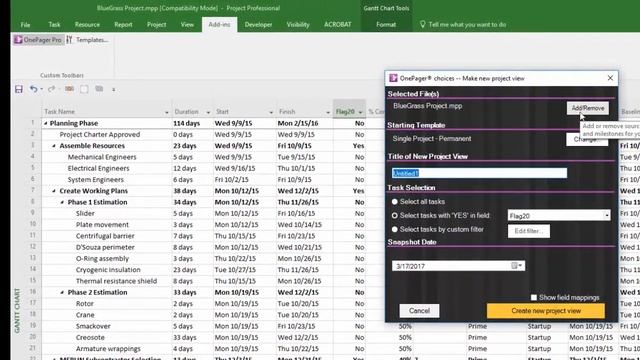Open the Flag20 column filter arrow

tap(360, 112)
